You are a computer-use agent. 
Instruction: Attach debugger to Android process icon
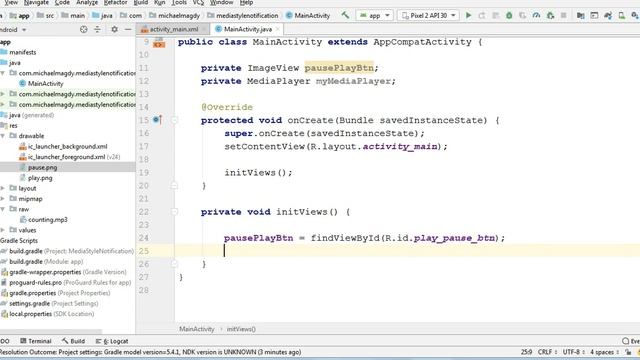[x=550, y=16]
